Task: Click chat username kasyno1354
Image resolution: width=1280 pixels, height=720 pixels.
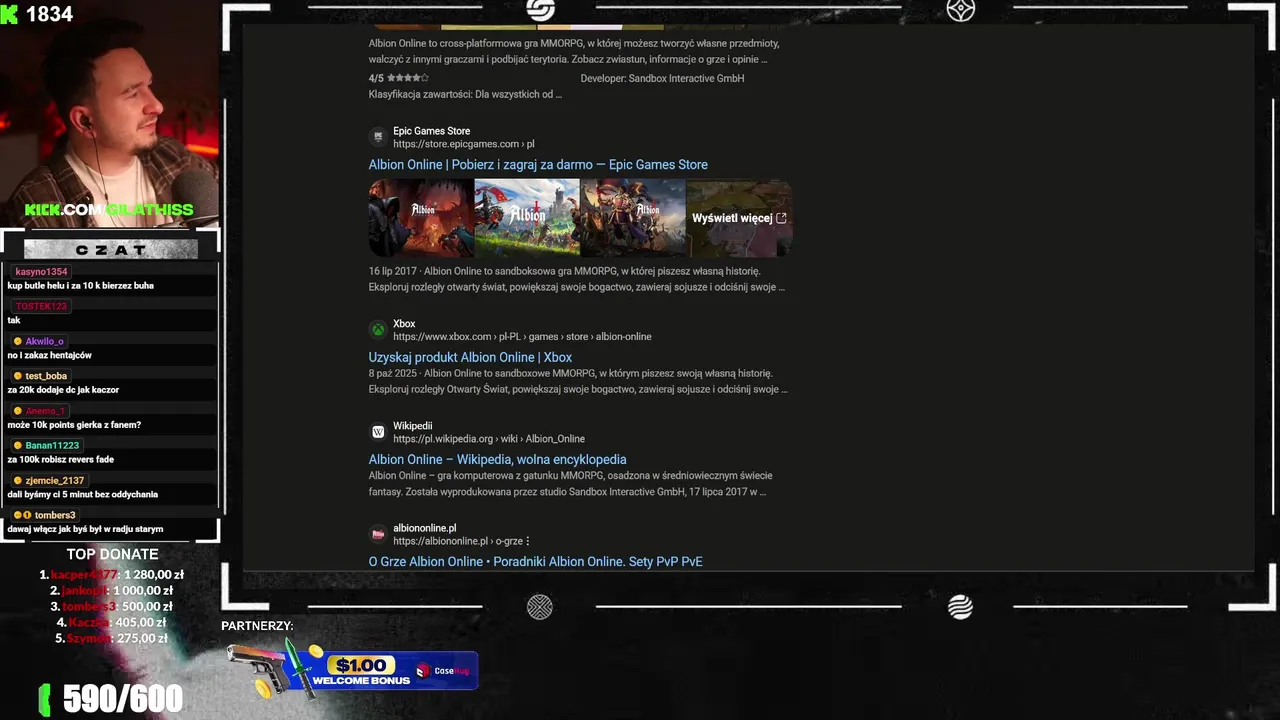Action: [x=41, y=272]
